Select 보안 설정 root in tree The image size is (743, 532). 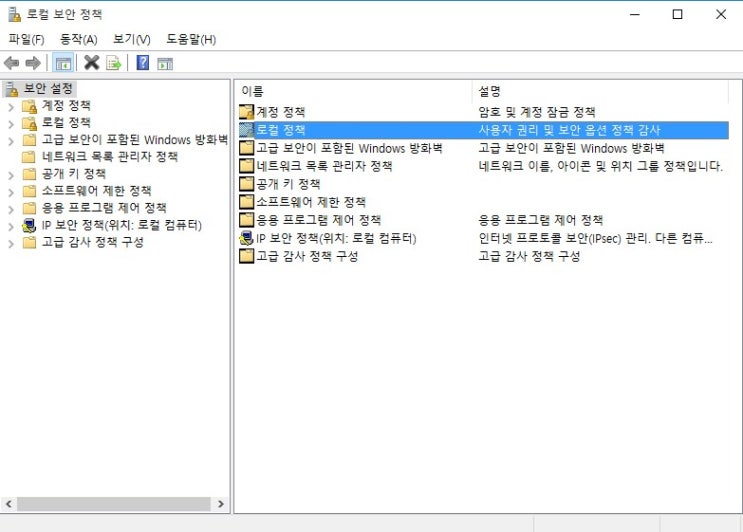point(48,89)
